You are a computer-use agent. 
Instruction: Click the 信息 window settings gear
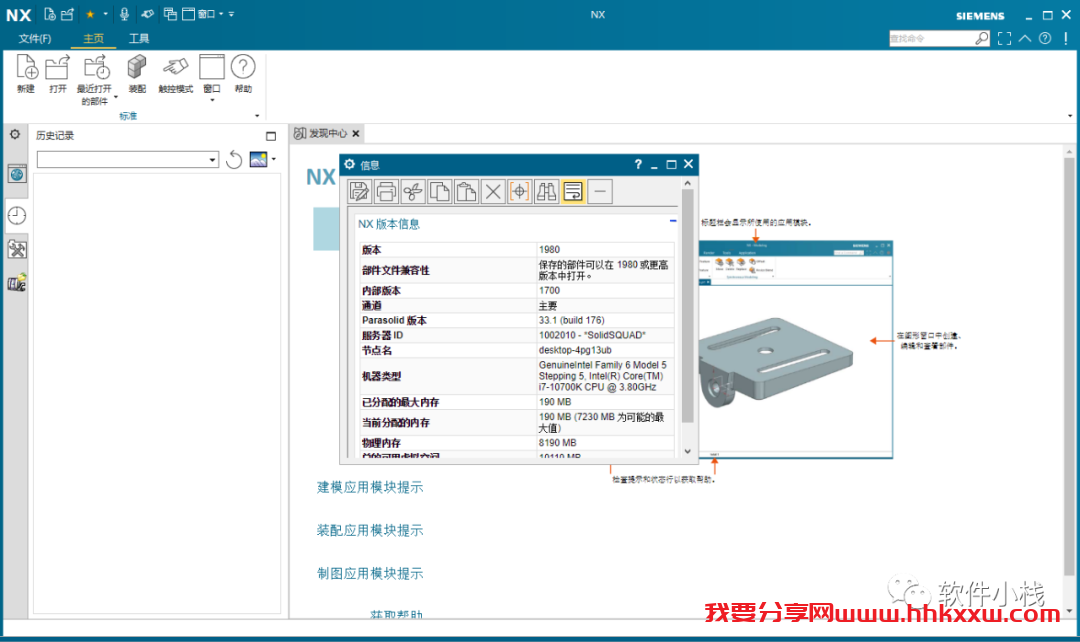350,164
